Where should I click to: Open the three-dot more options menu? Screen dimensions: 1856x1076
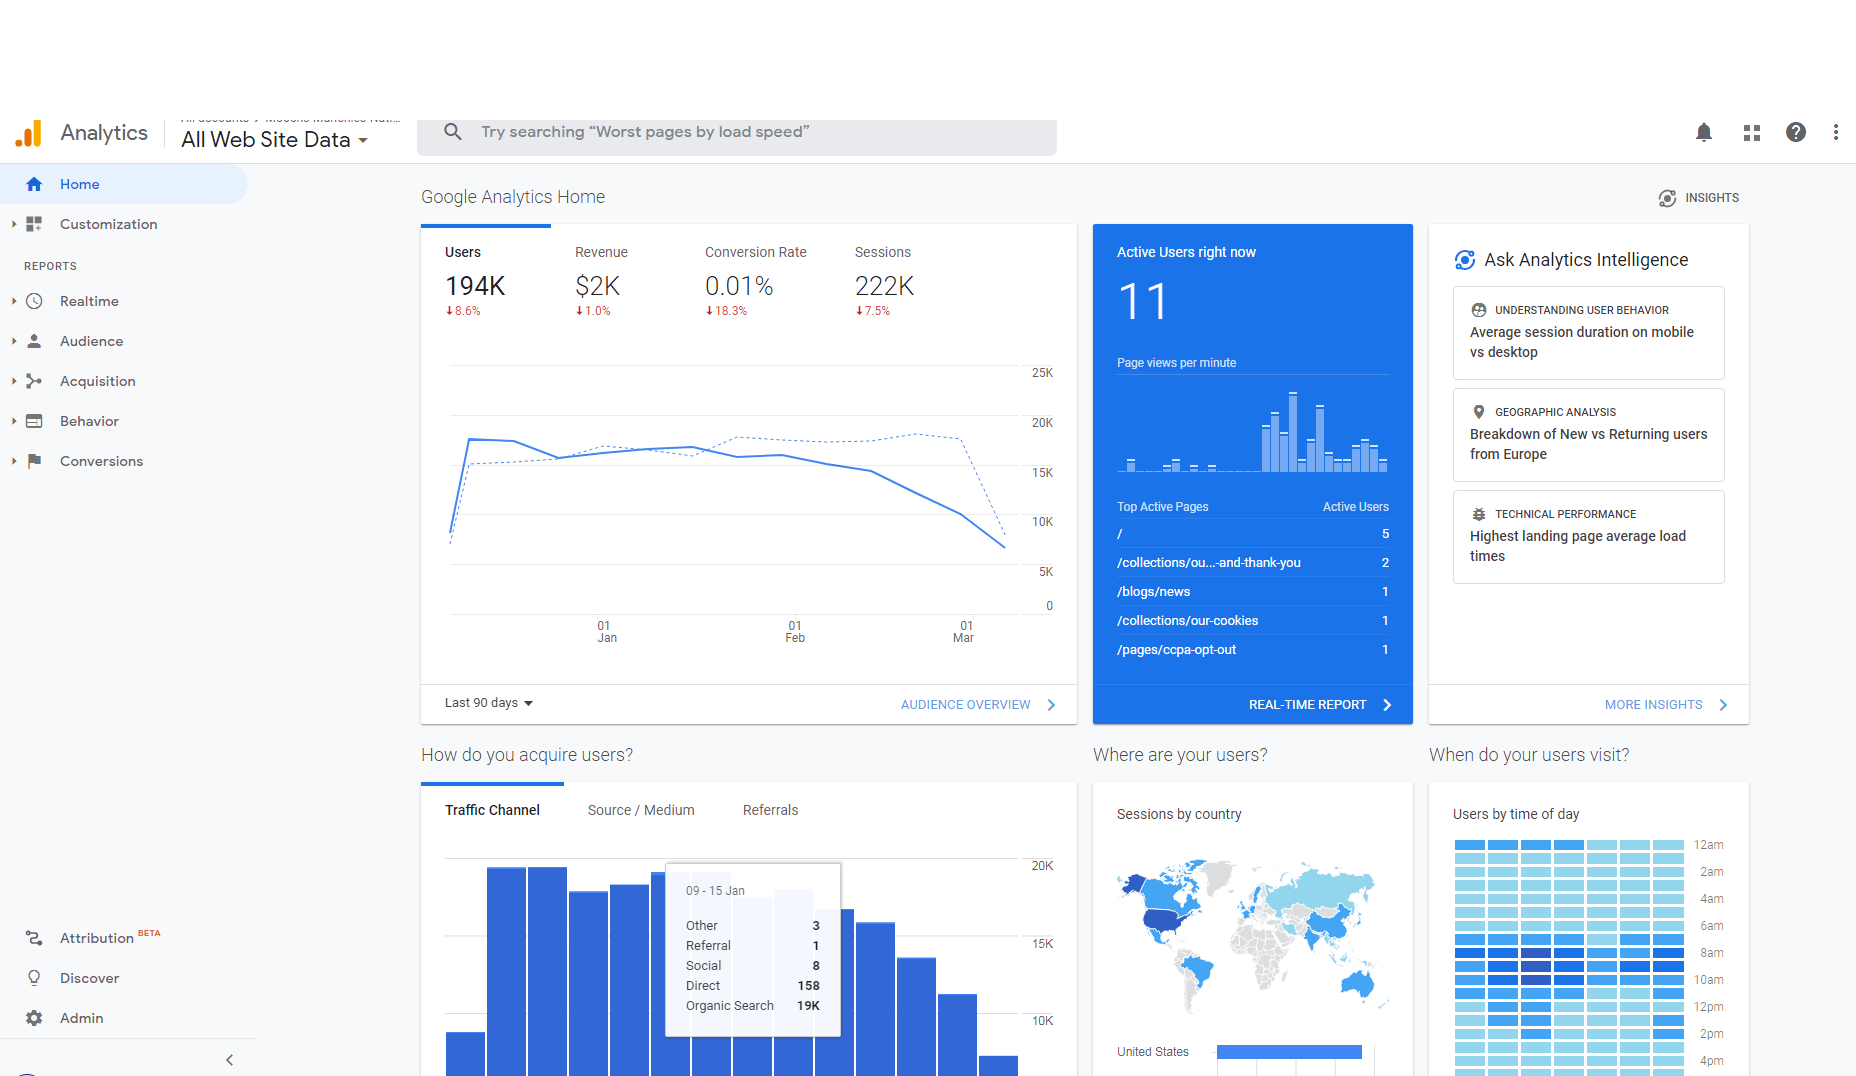(1836, 132)
